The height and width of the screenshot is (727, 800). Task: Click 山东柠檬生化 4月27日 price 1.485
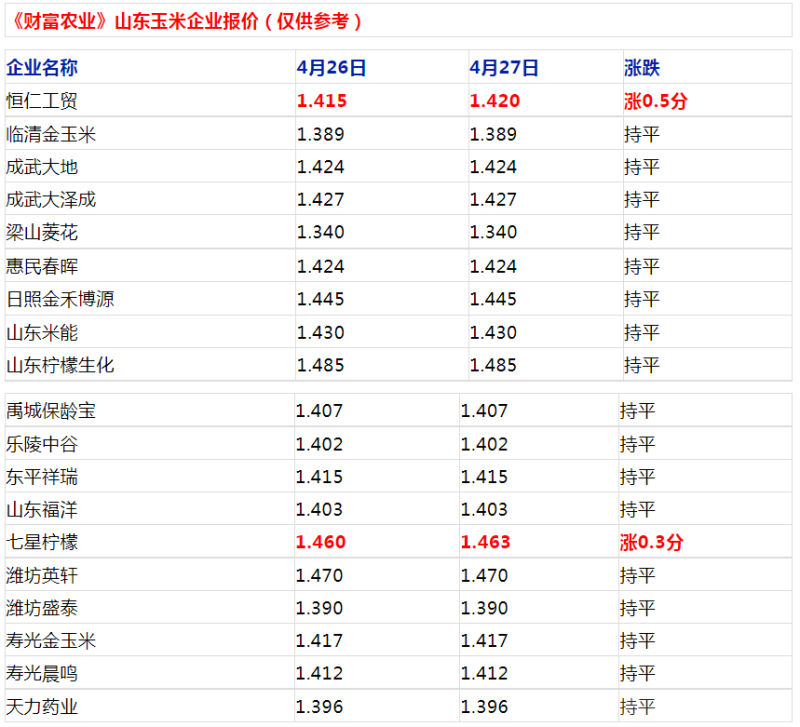pyautogui.click(x=493, y=365)
